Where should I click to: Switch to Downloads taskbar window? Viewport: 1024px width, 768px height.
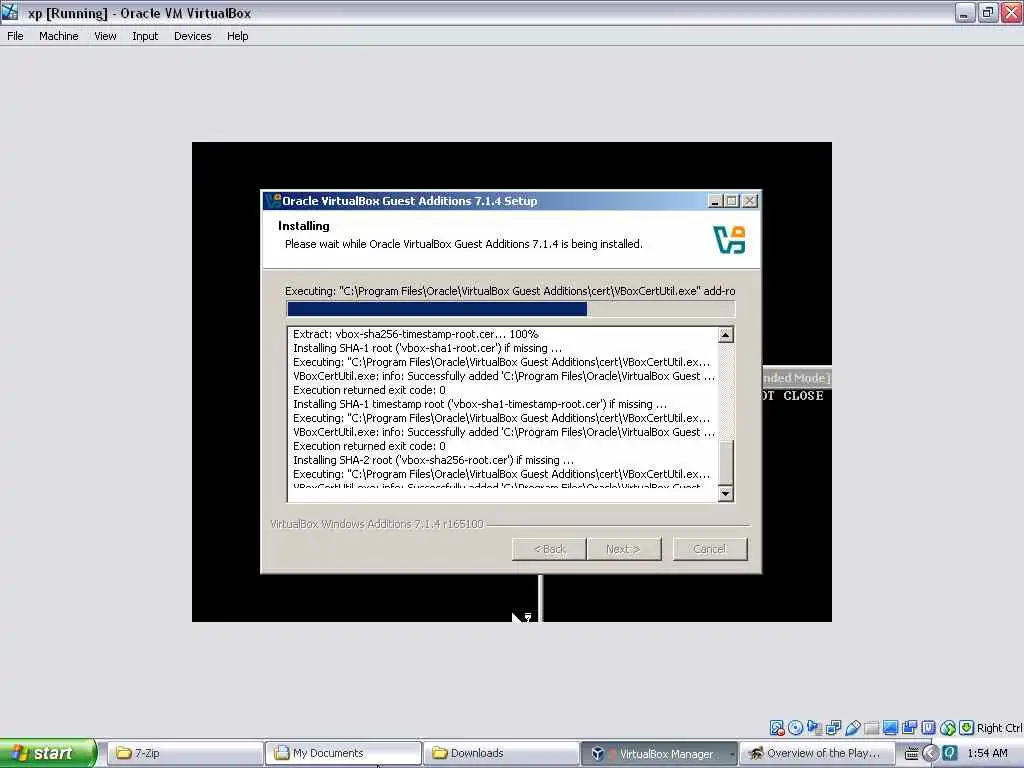502,753
